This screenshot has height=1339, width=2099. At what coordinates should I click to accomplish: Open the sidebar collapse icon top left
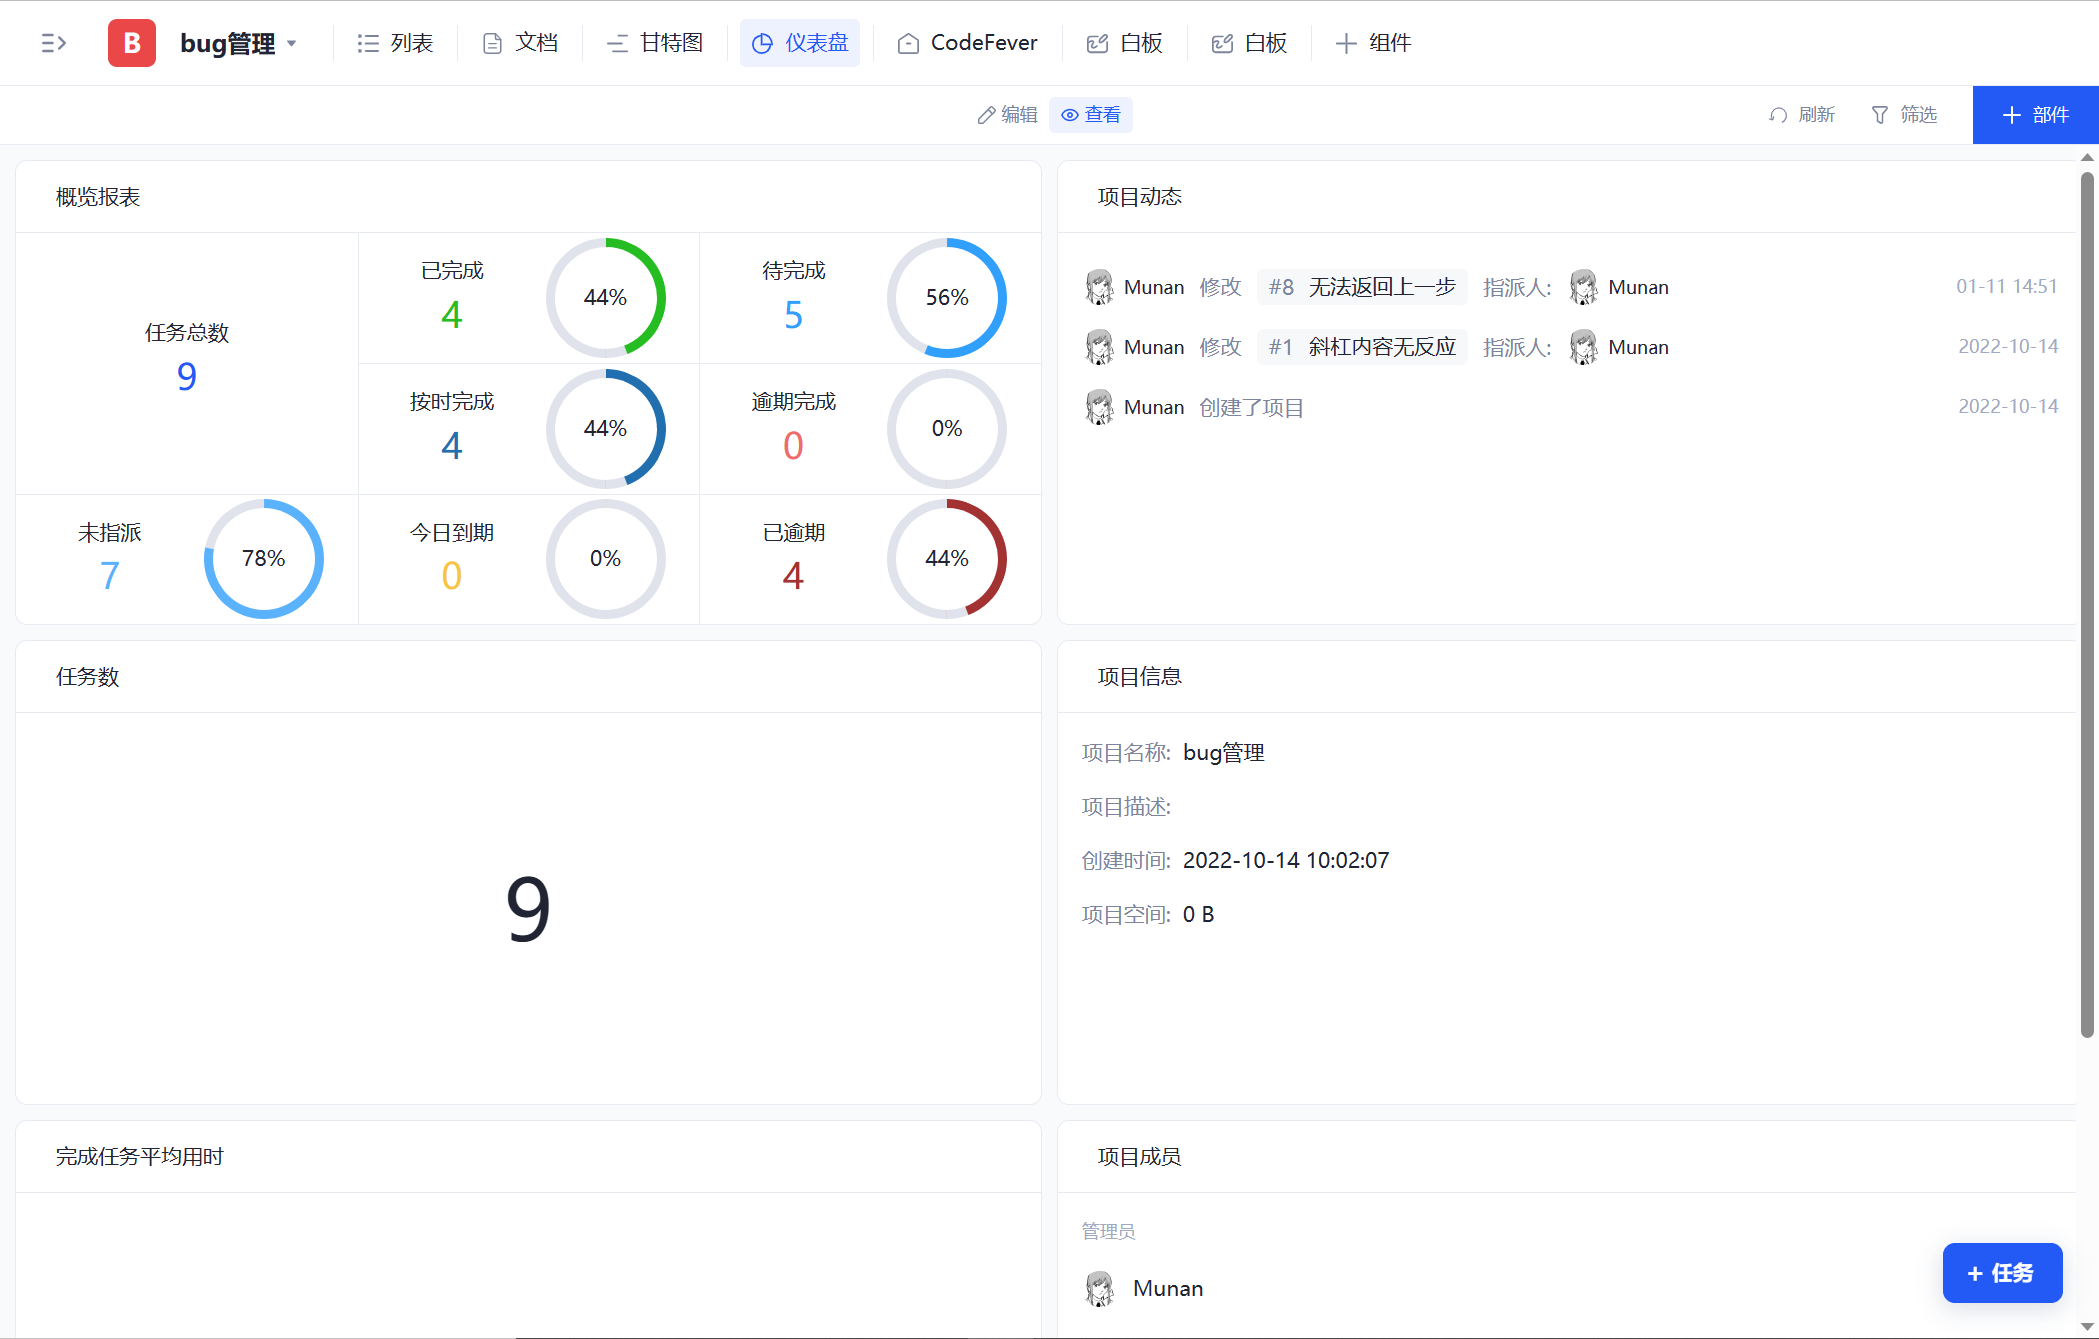click(54, 43)
